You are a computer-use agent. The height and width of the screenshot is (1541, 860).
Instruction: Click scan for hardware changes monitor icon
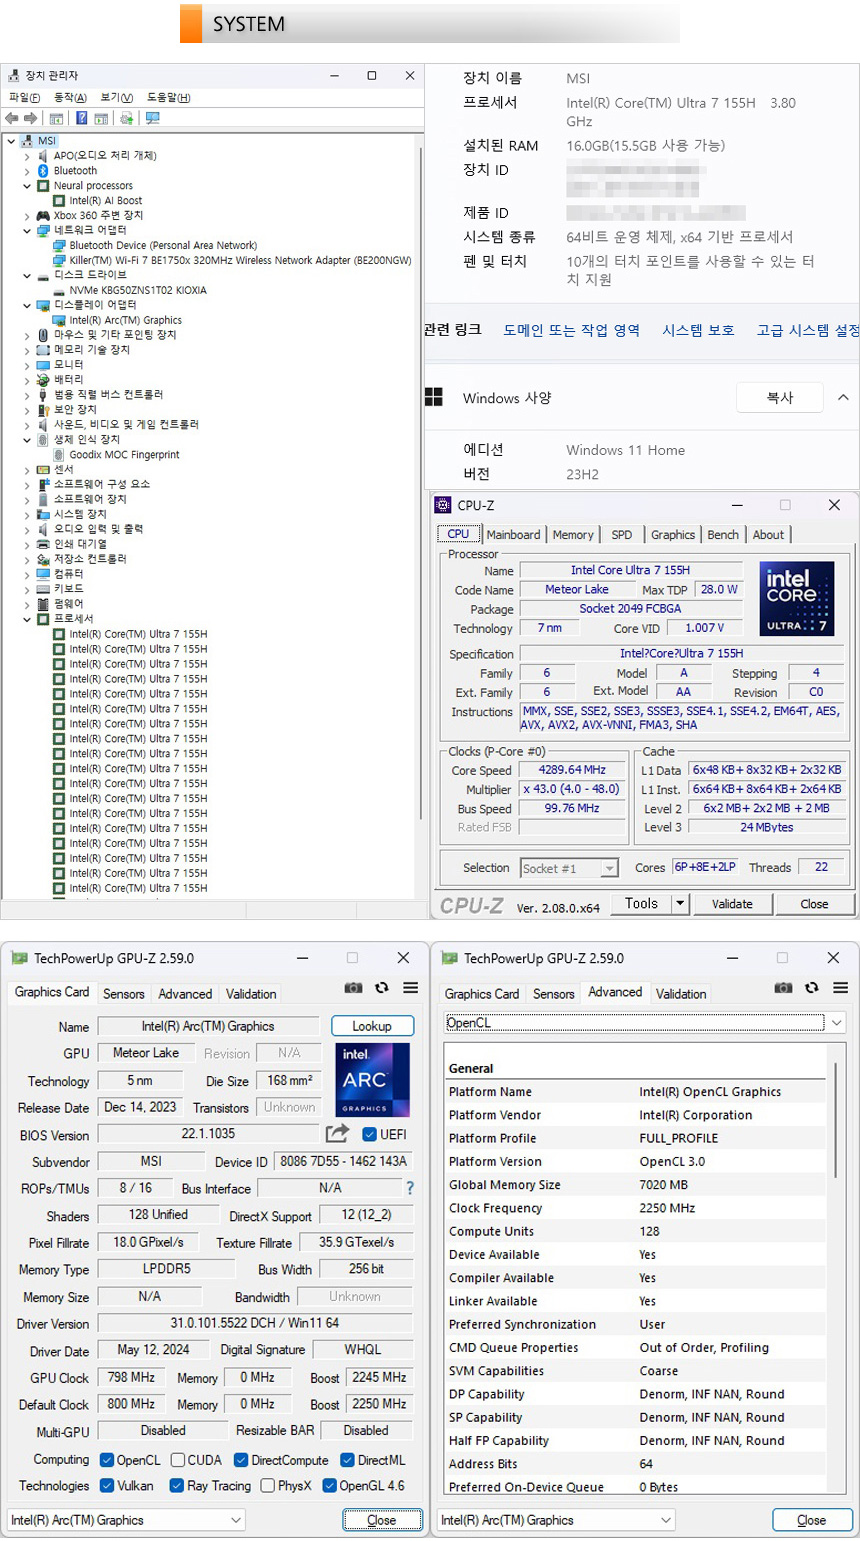coord(152,118)
